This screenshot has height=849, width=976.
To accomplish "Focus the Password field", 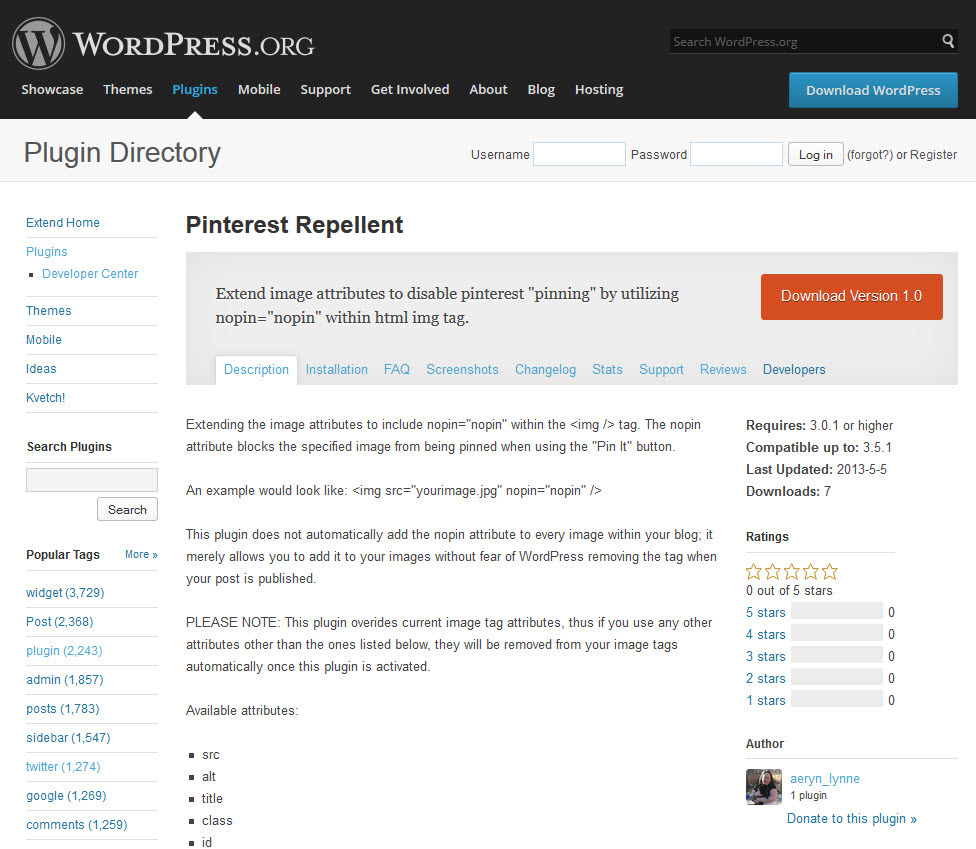I will tap(736, 154).
